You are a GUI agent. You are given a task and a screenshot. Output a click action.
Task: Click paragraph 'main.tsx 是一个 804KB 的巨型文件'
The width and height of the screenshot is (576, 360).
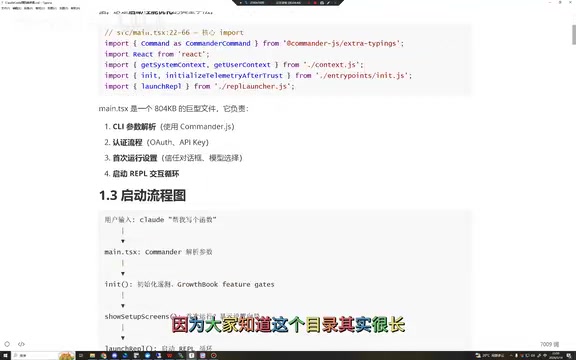pos(173,109)
